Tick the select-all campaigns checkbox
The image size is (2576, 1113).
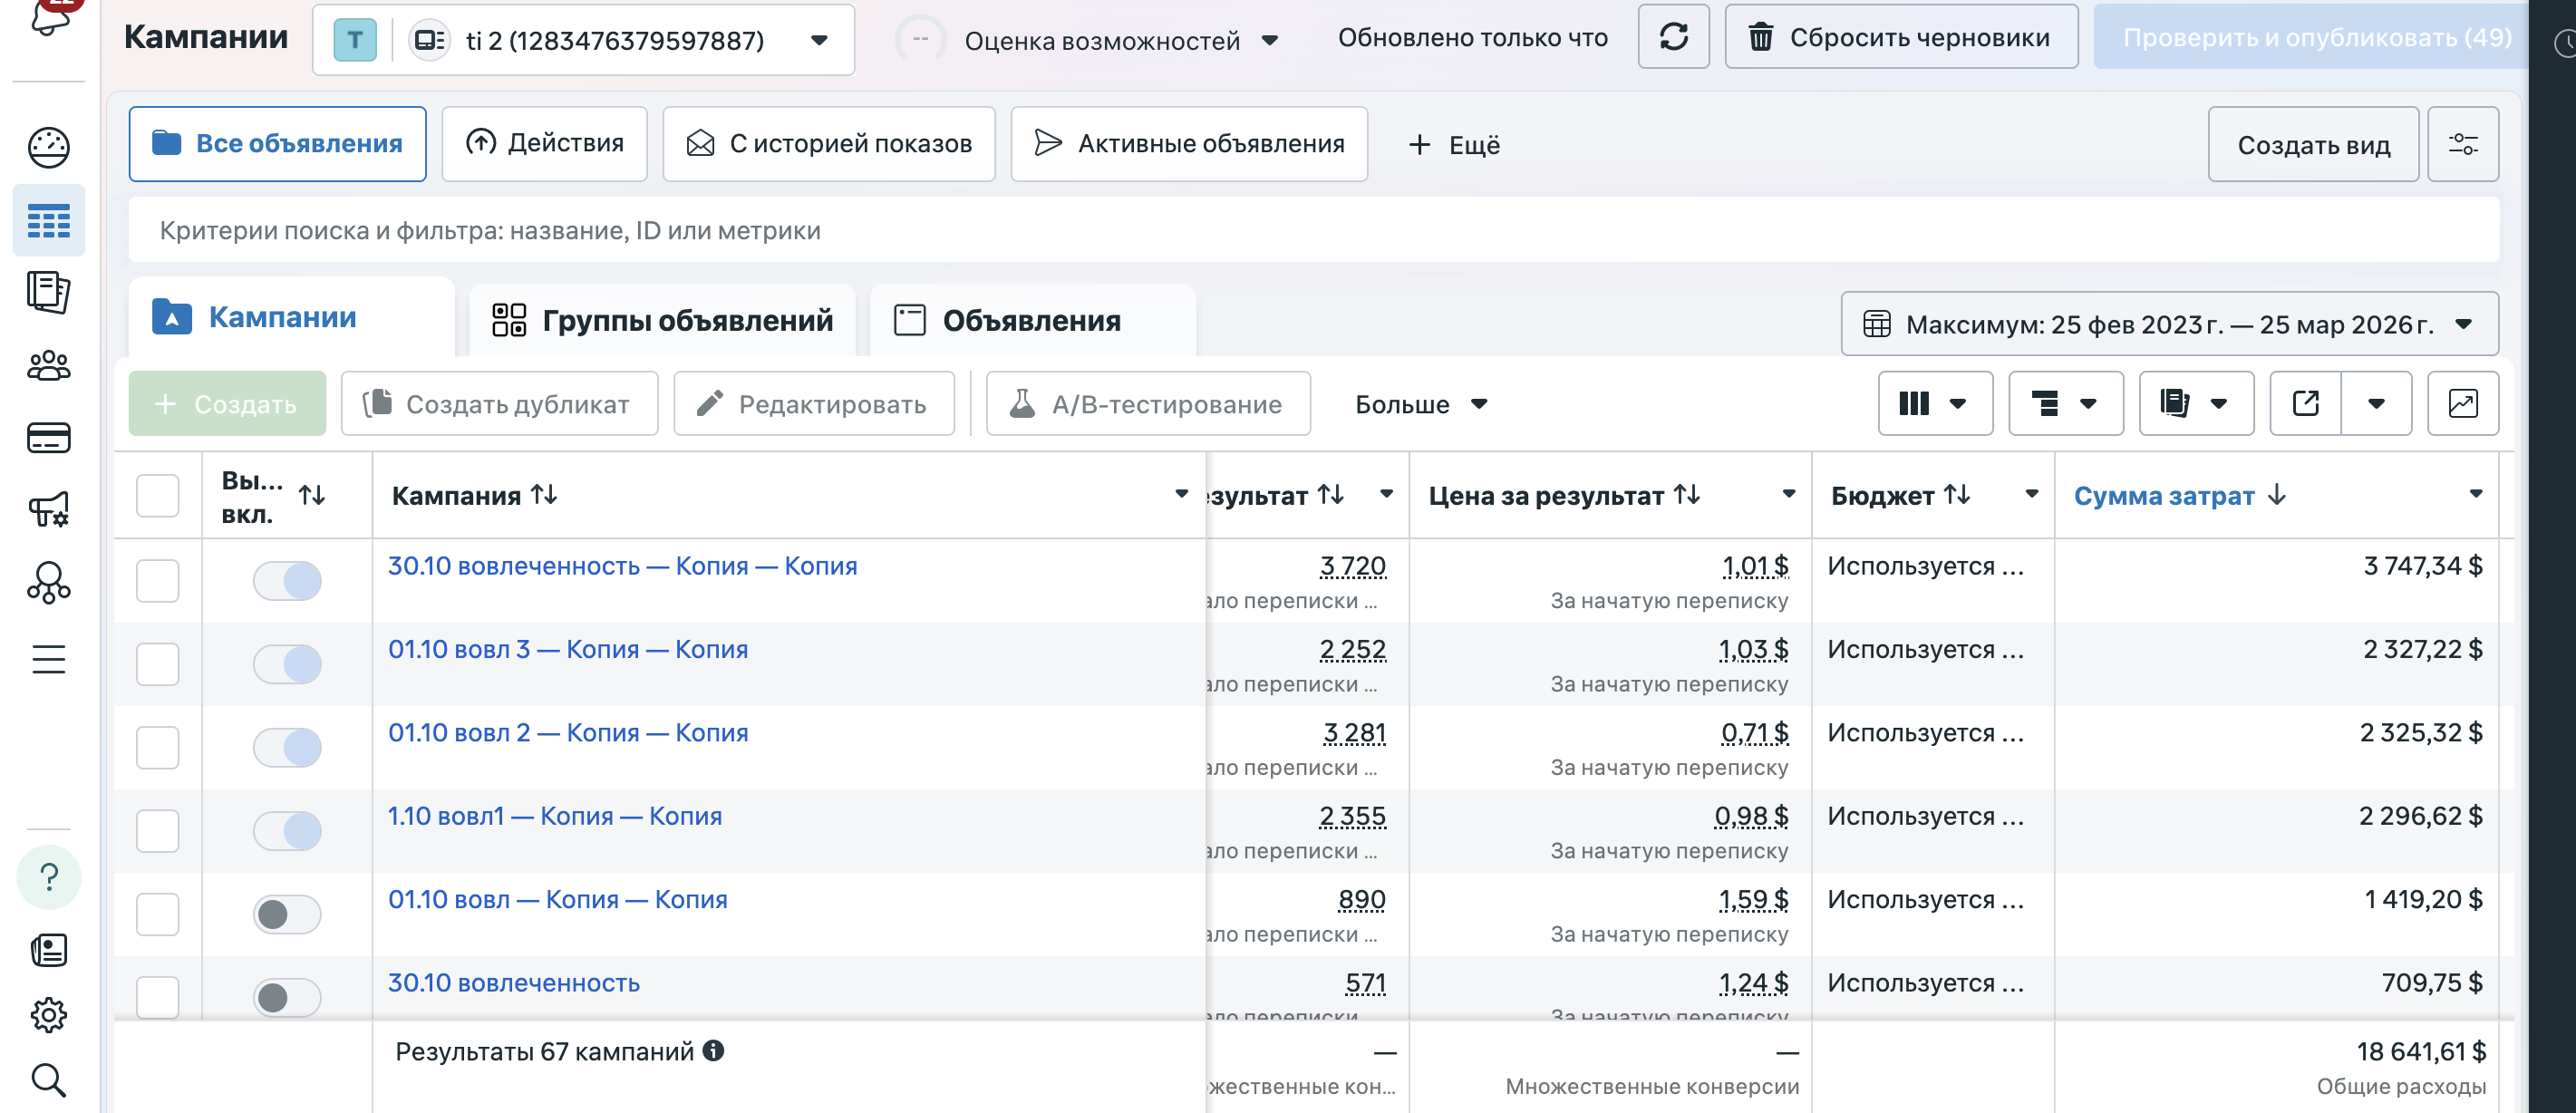coord(158,496)
